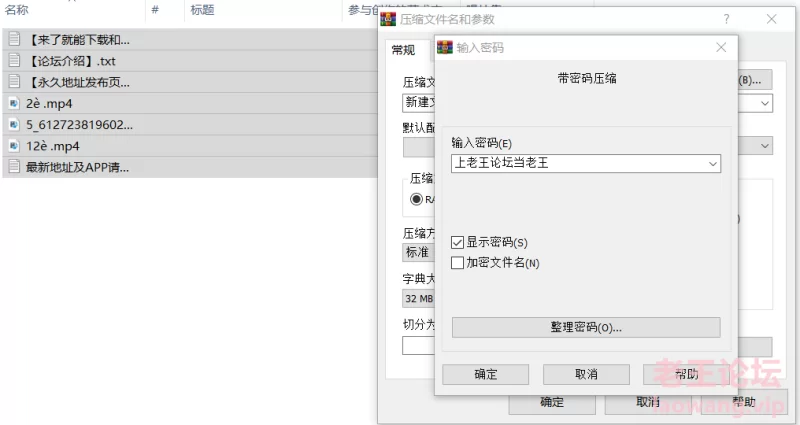Select the file 12è .mp4
The height and width of the screenshot is (425, 800).
[190, 146]
